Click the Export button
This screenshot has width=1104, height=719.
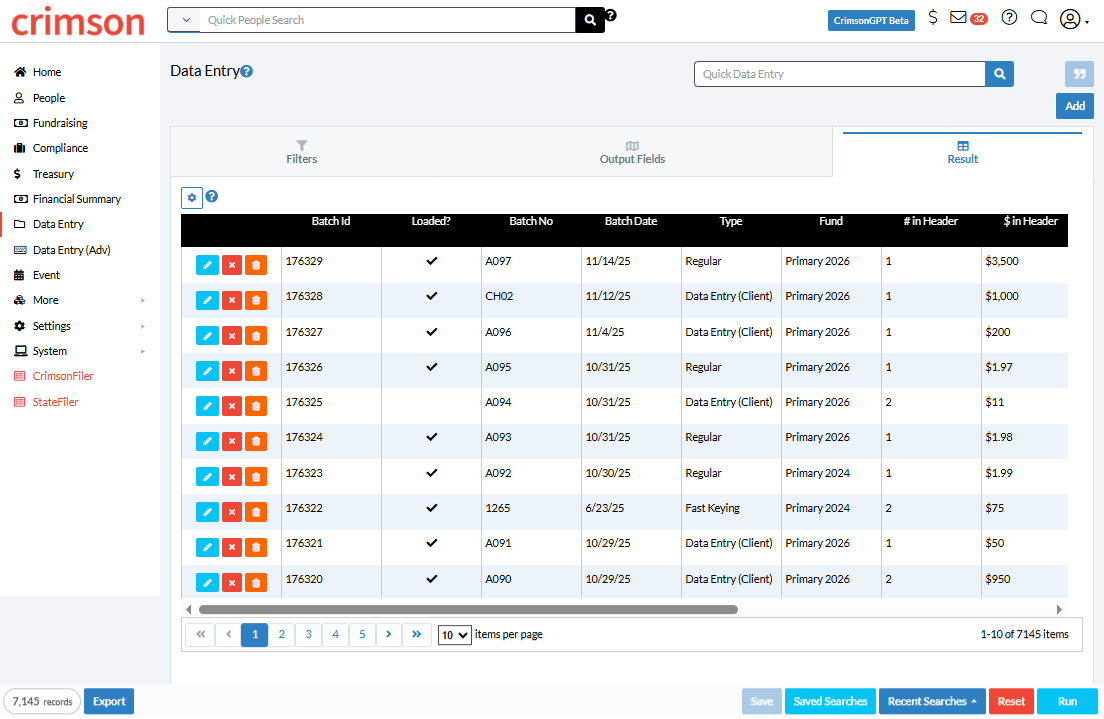(109, 701)
